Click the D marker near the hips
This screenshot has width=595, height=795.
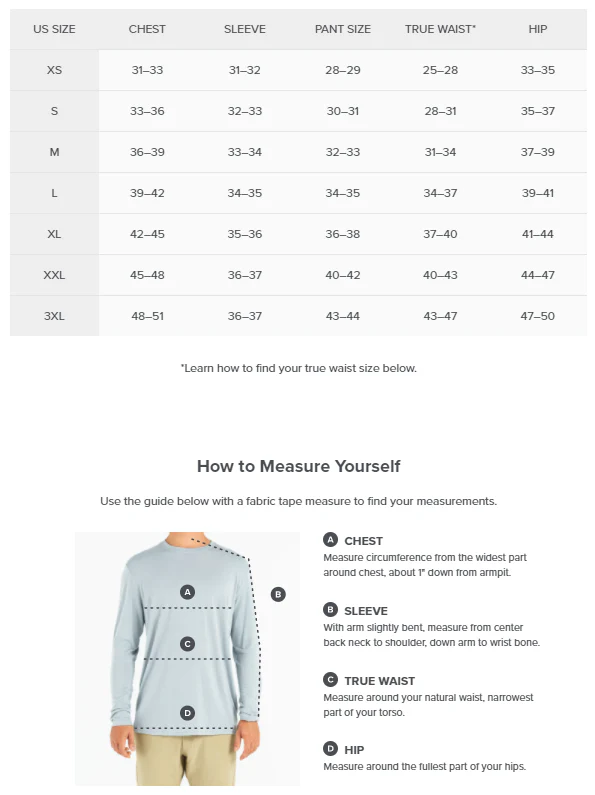pyautogui.click(x=188, y=713)
